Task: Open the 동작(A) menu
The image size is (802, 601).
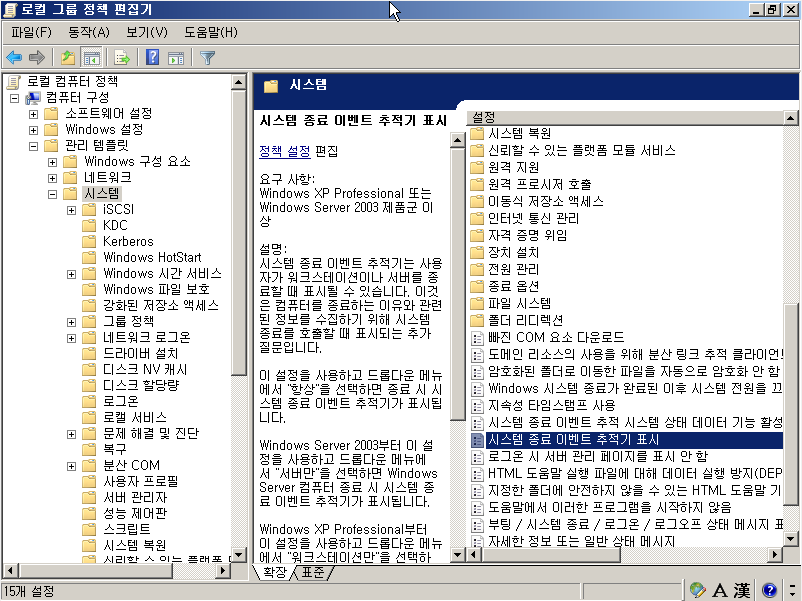Action: (x=89, y=32)
